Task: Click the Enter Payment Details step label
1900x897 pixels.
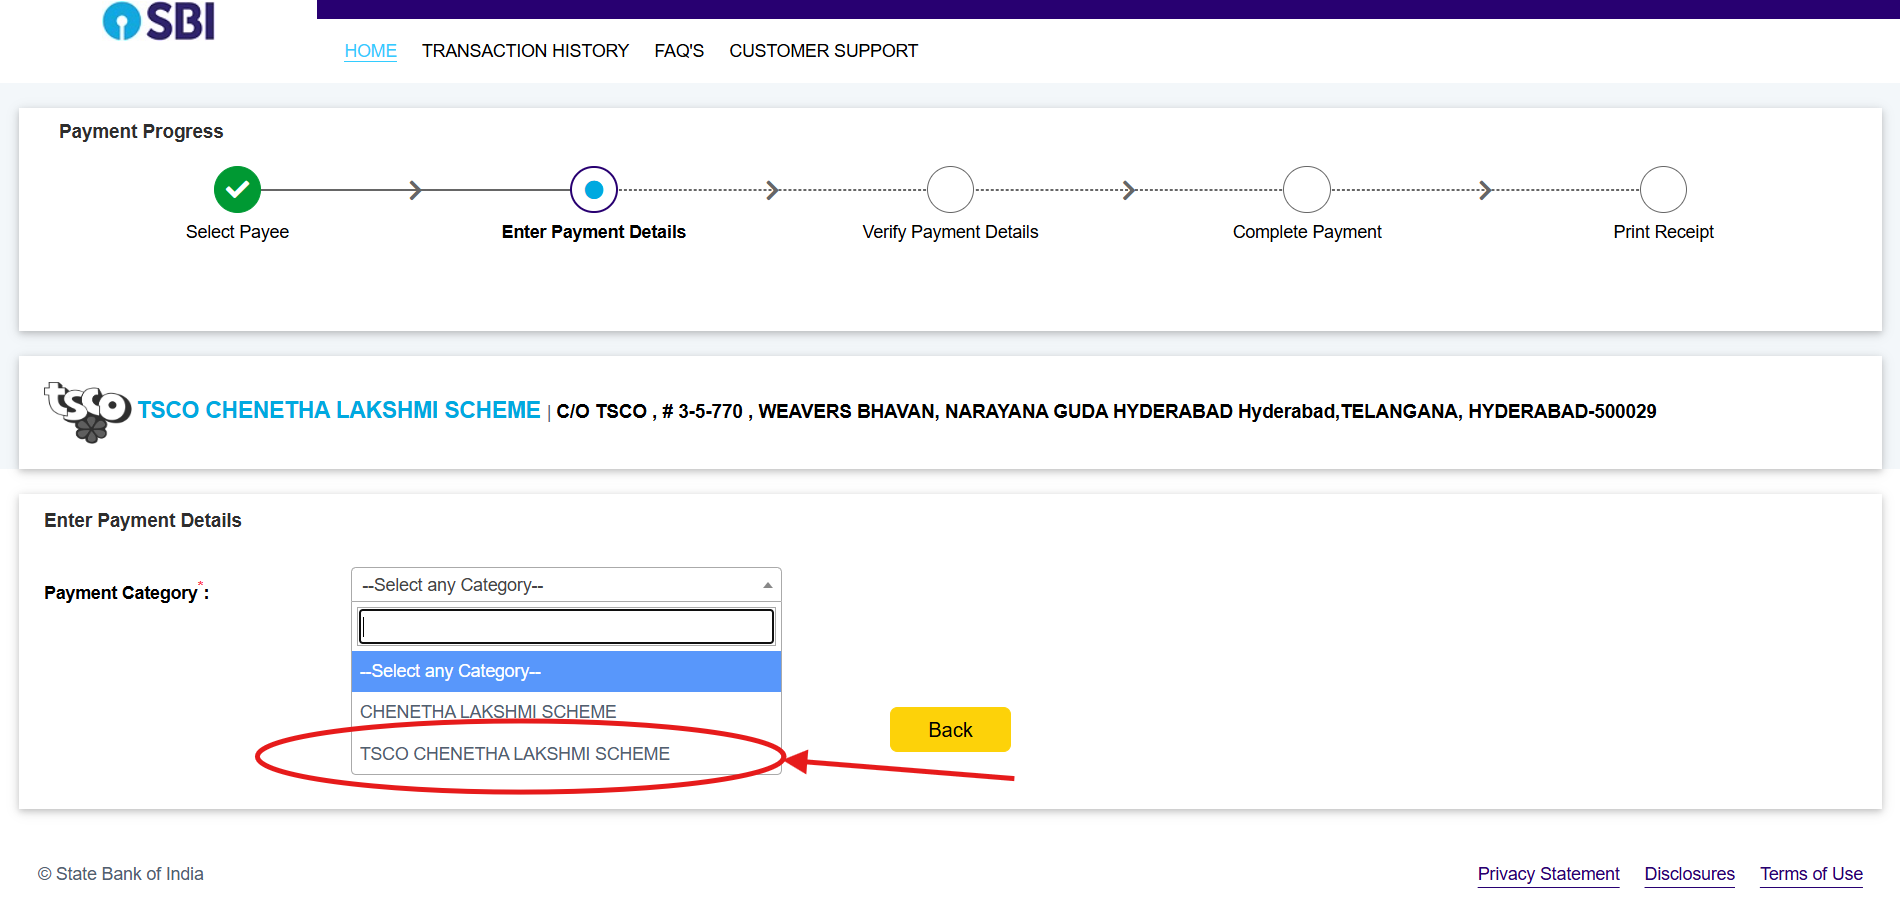Action: [594, 232]
